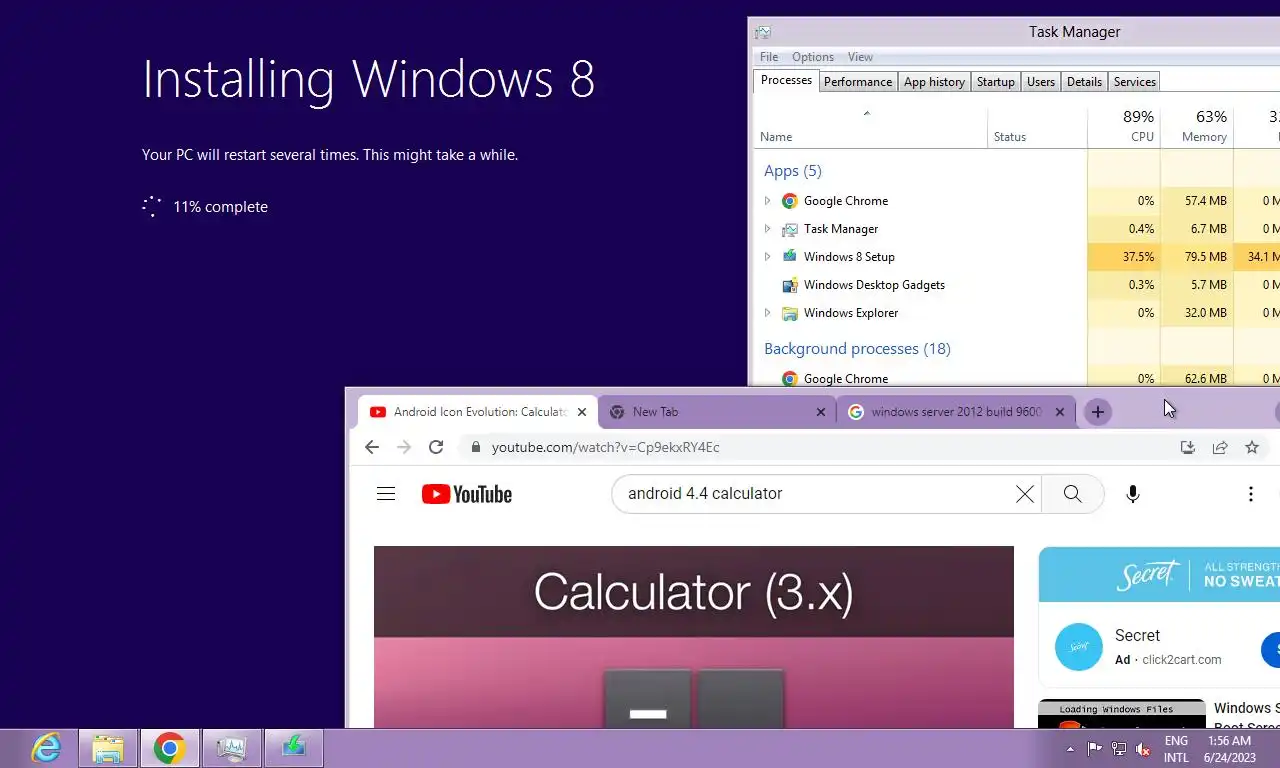Bookmark this page with the star

[1252, 447]
